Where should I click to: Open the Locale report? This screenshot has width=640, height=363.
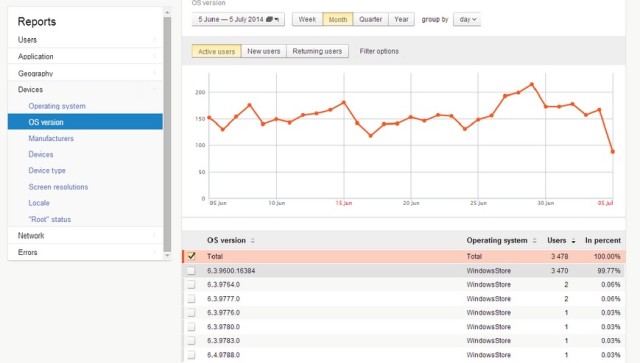(39, 203)
